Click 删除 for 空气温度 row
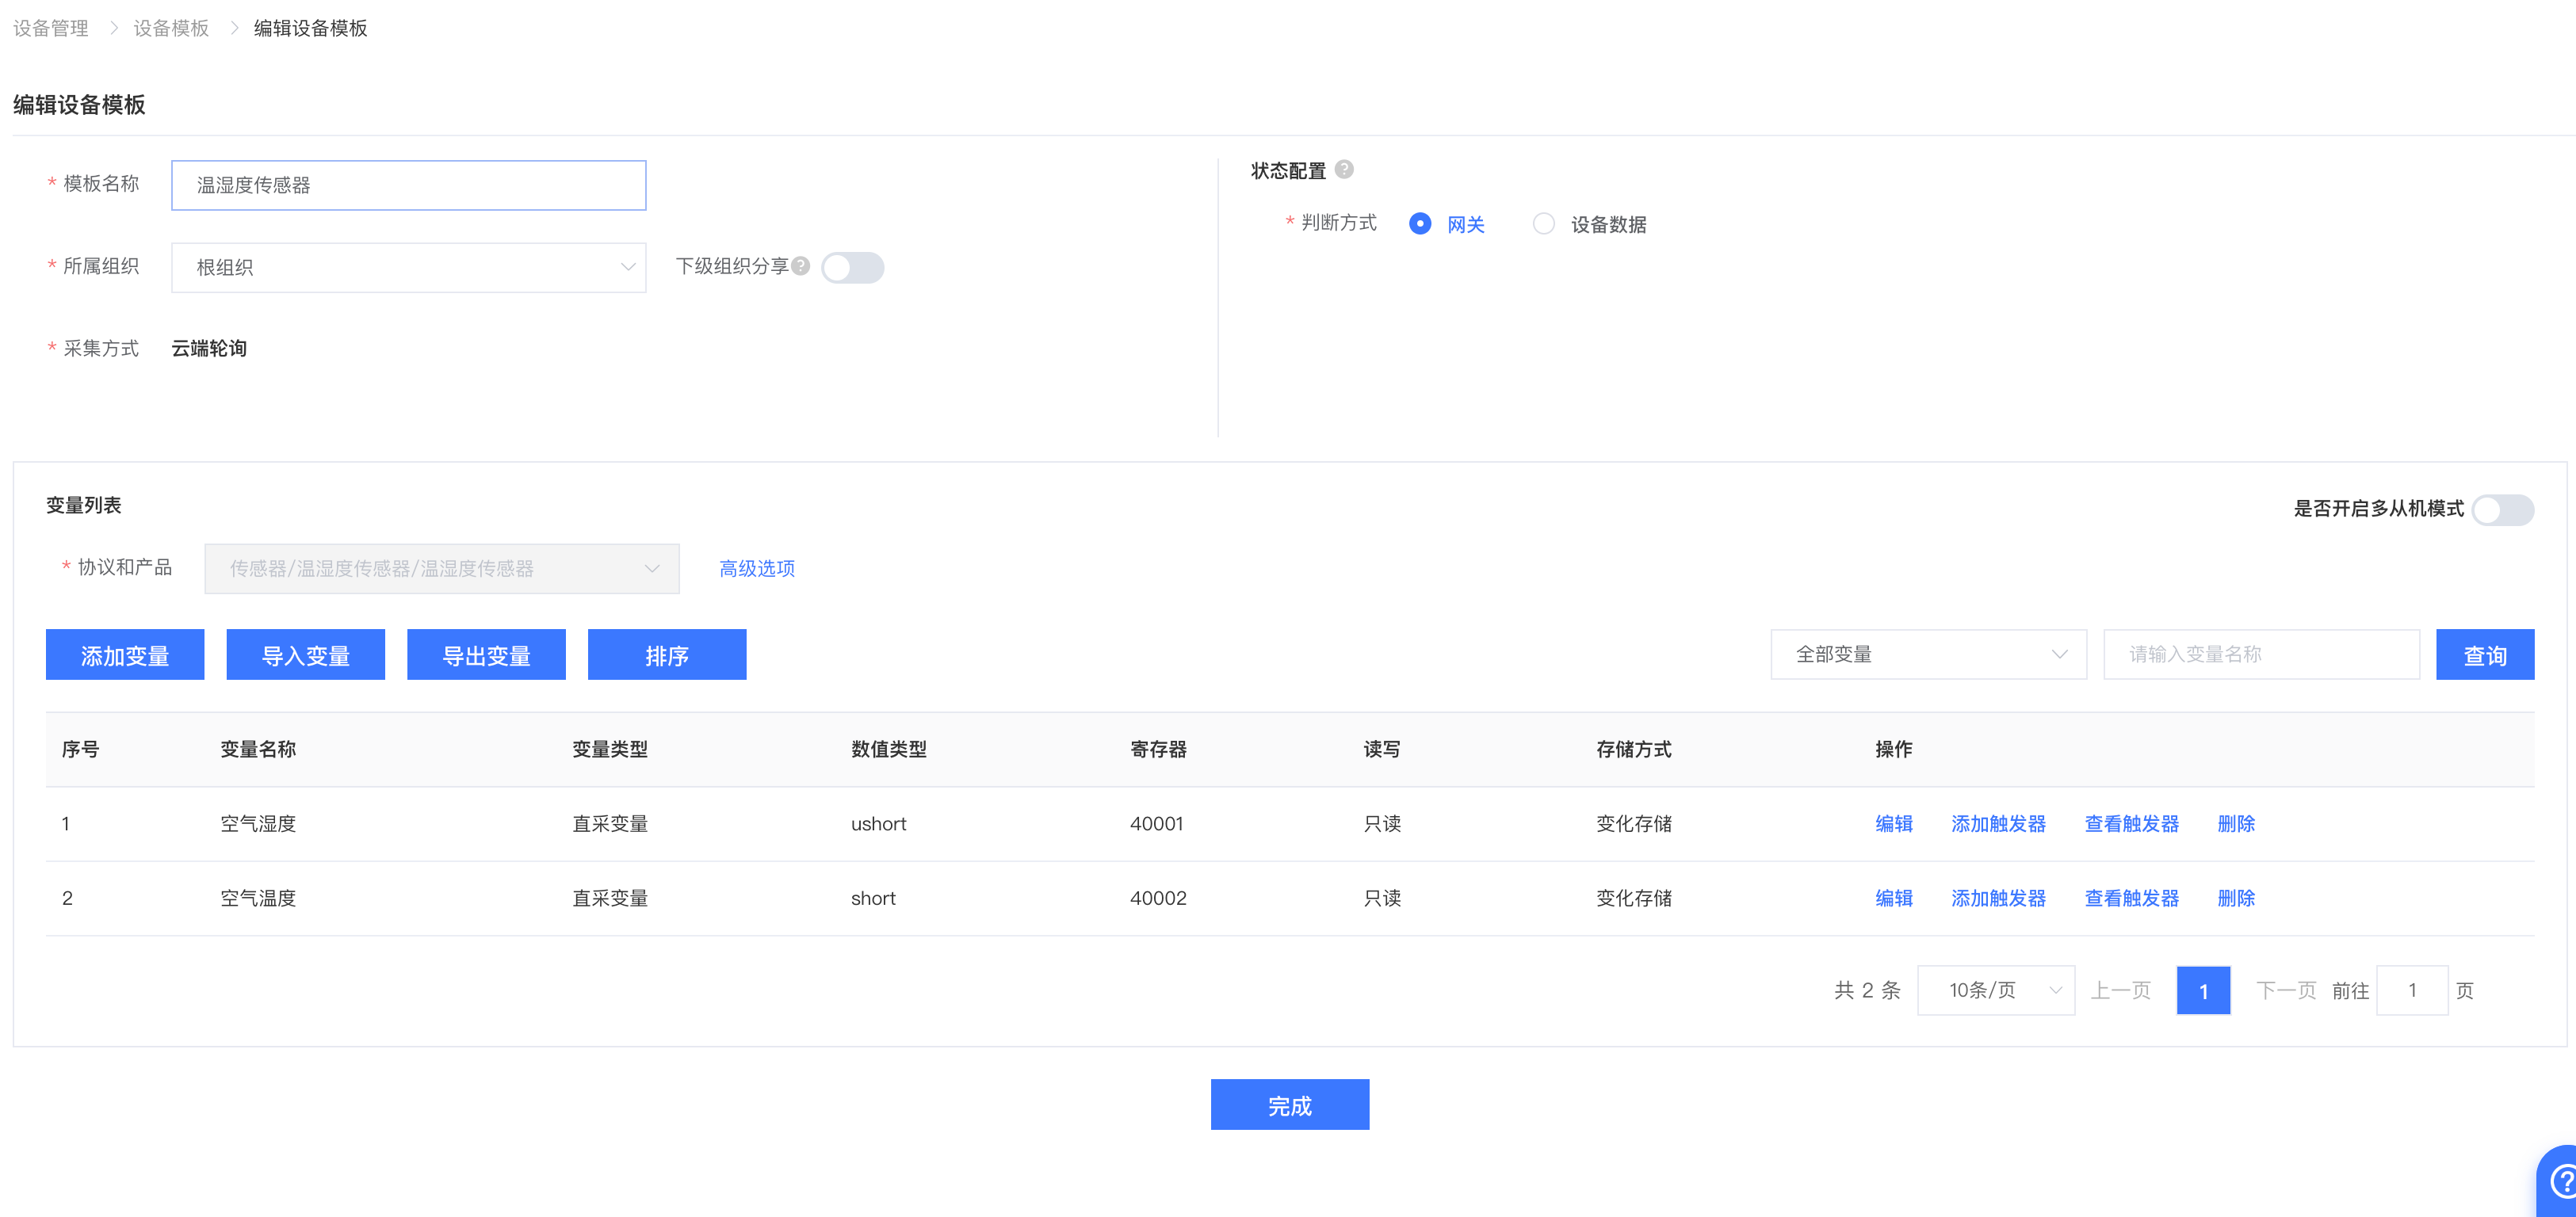The height and width of the screenshot is (1217, 2576). (2236, 898)
